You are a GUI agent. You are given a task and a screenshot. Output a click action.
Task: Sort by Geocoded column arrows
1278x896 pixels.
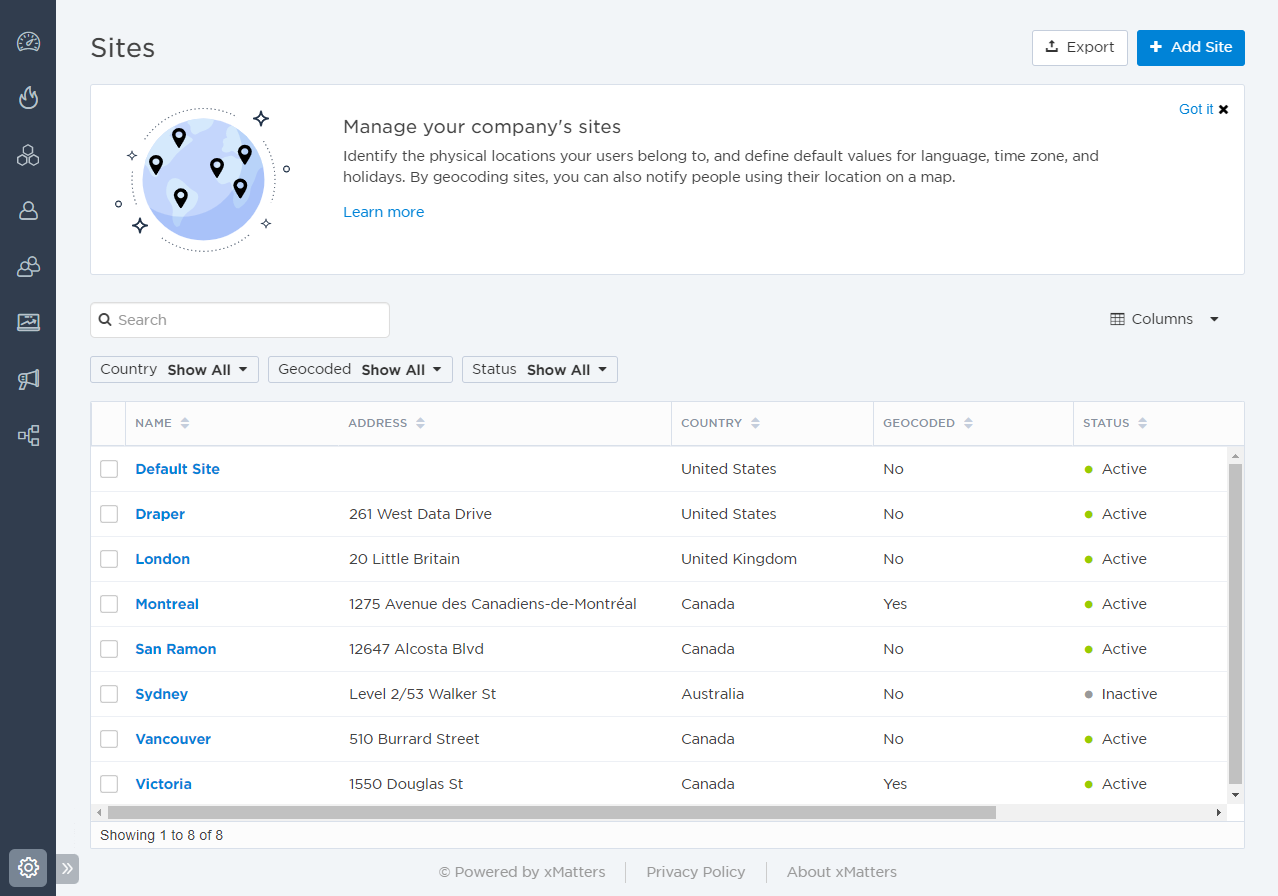pos(968,423)
